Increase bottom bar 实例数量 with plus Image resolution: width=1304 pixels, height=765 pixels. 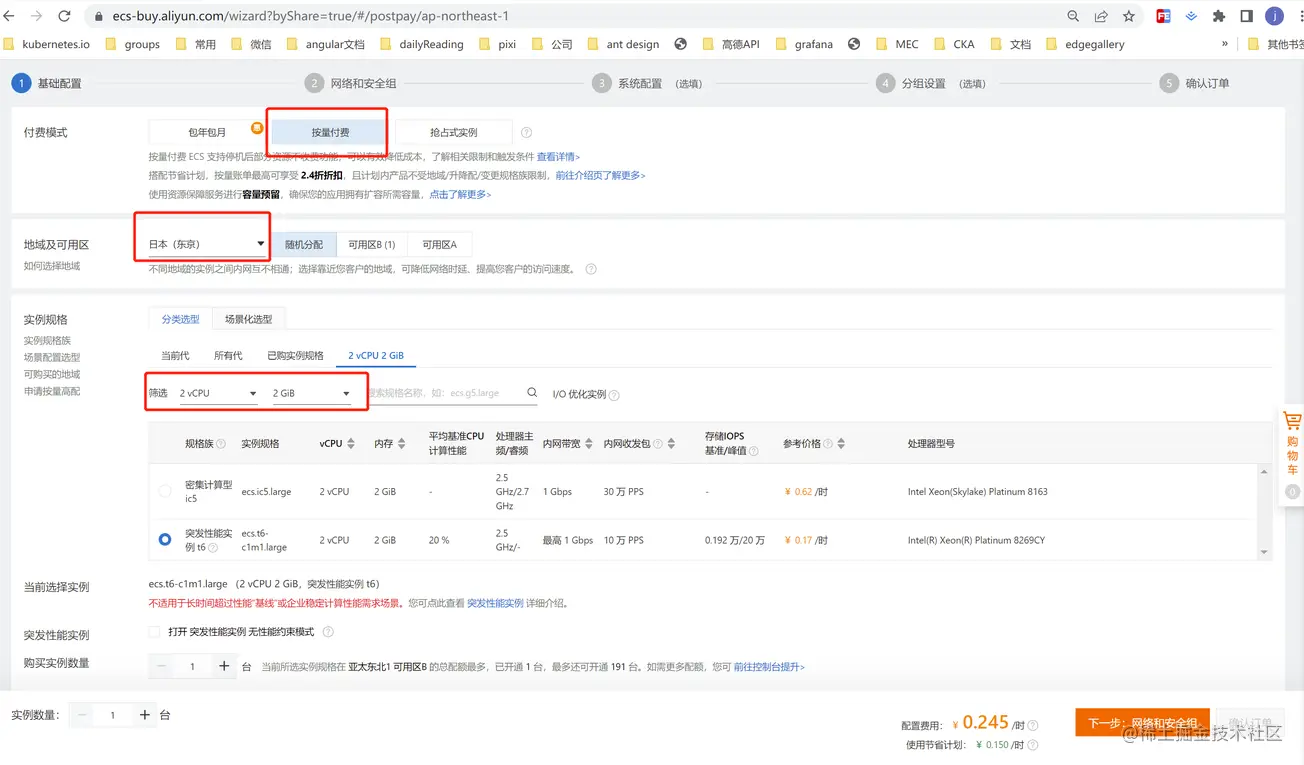(145, 715)
